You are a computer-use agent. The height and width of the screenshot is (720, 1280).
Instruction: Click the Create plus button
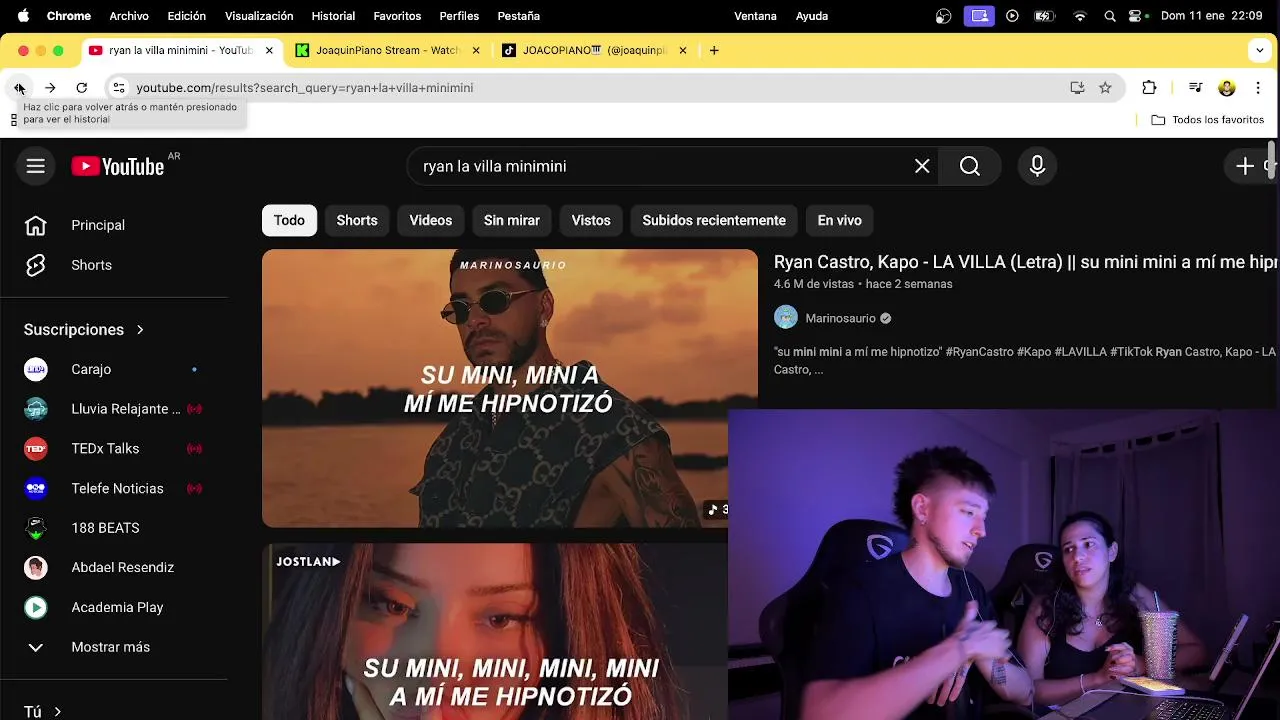pyautogui.click(x=1245, y=166)
